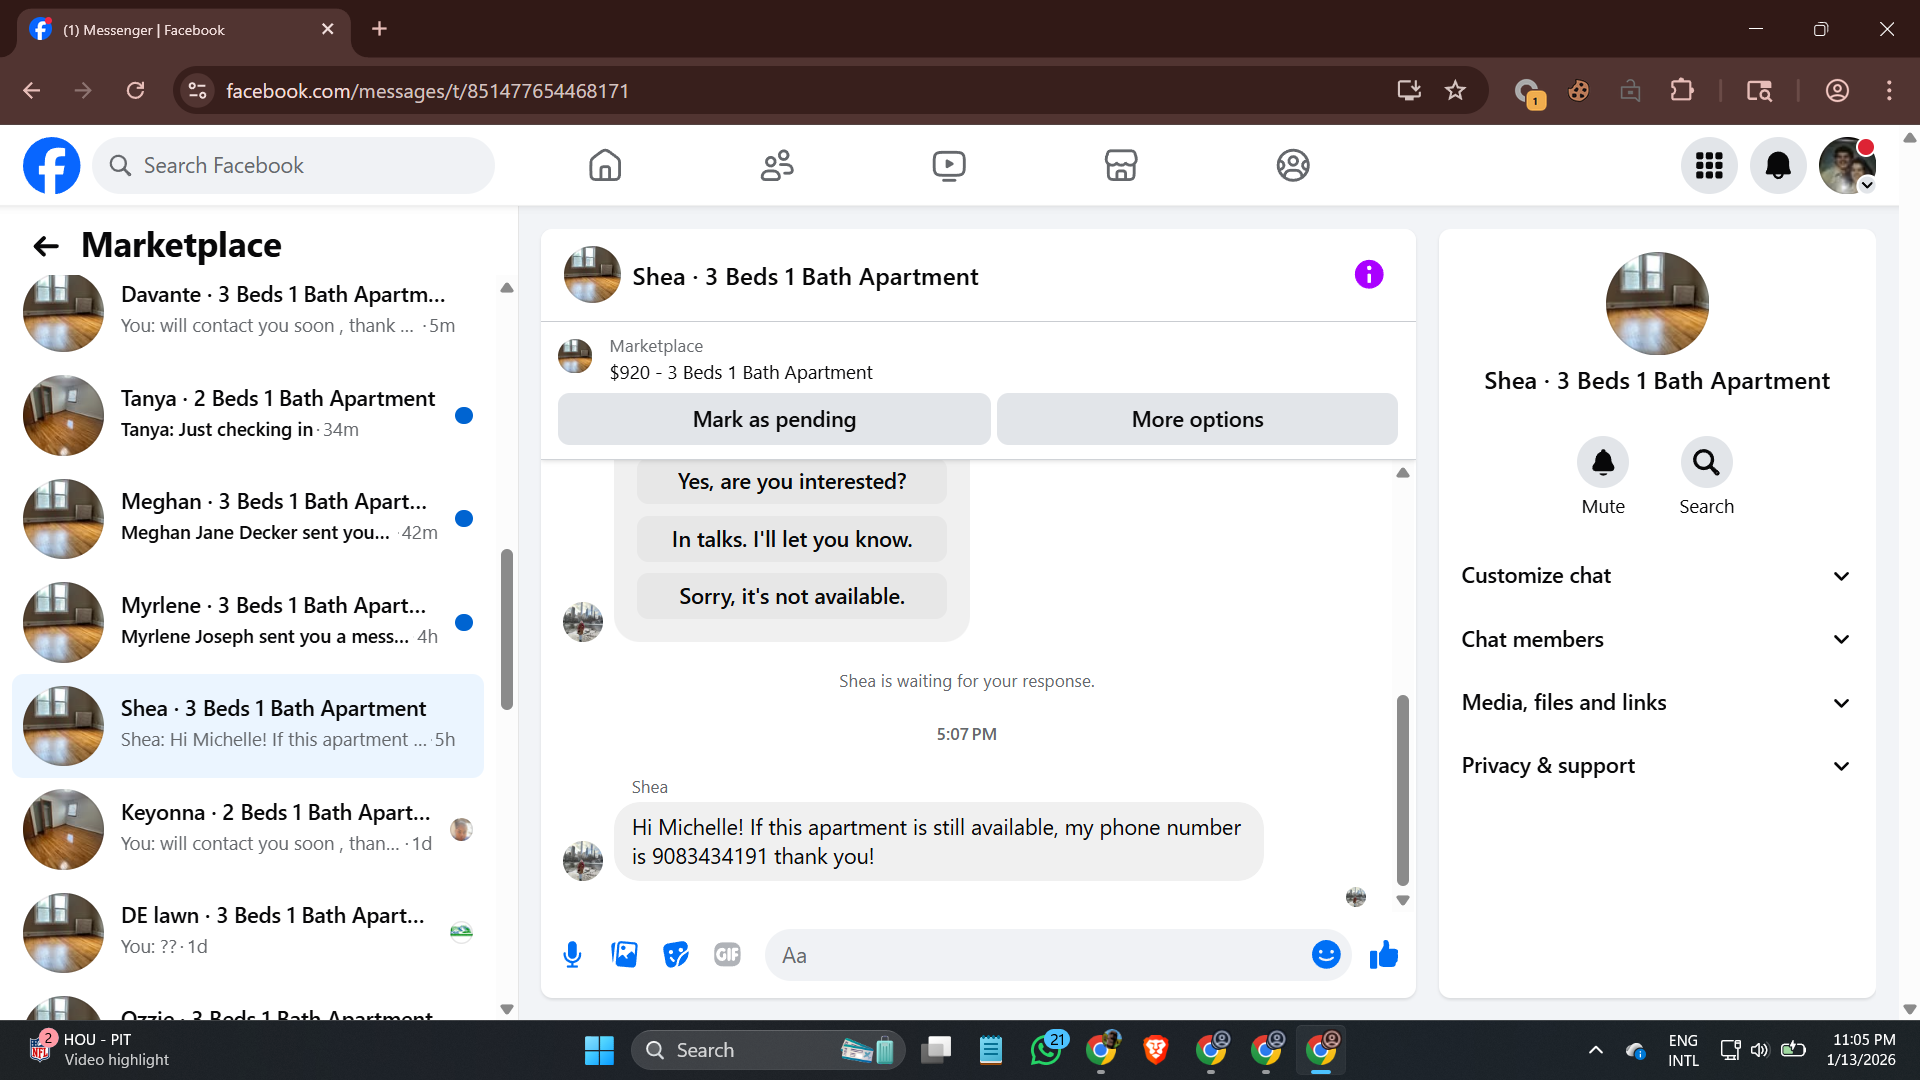Attach a photo using the image icon
1920x1080 pixels.
point(624,955)
